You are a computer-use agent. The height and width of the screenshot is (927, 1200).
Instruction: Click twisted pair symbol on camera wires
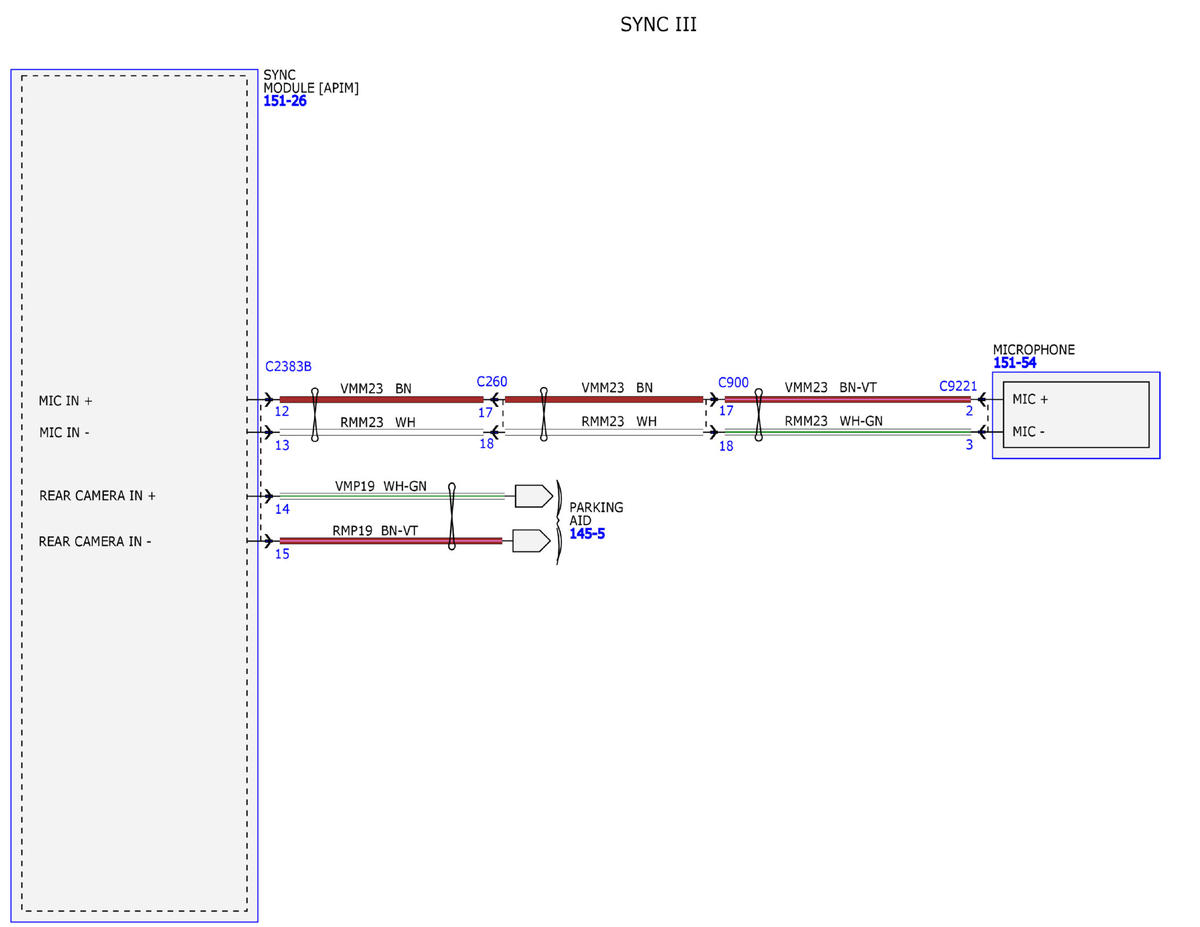click(452, 516)
